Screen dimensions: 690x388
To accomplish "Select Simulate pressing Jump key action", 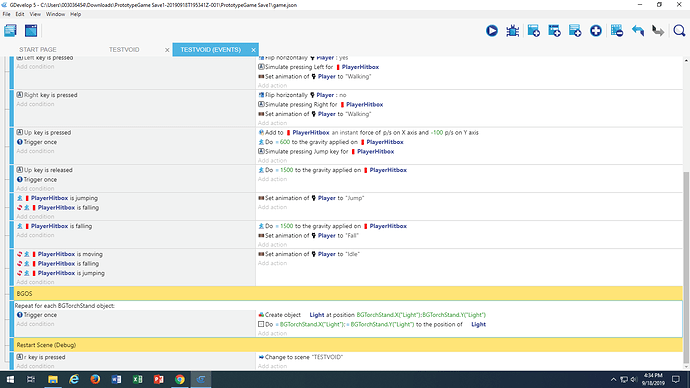I will 326,151.
